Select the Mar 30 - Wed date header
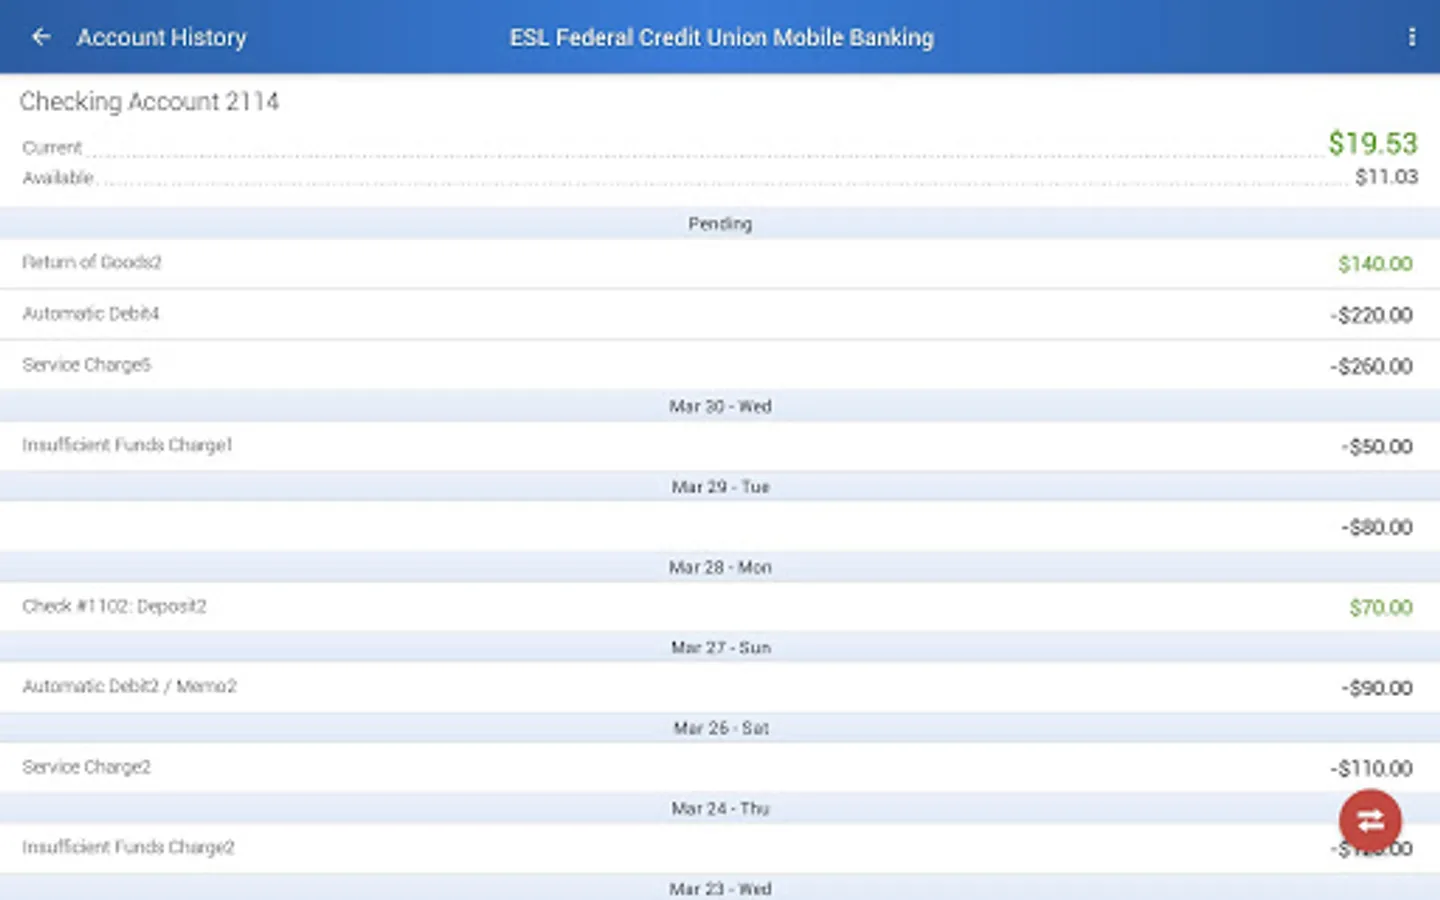 tap(720, 406)
